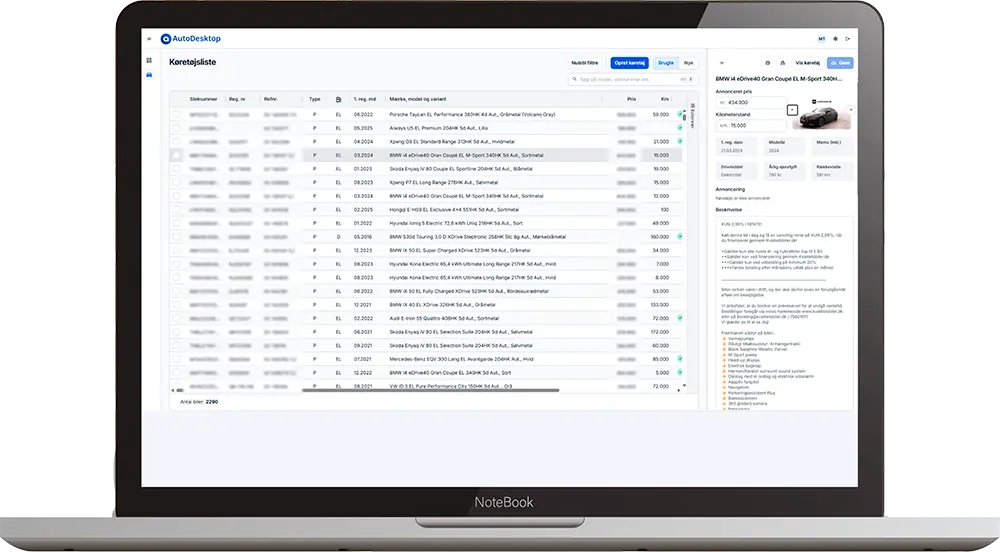1000x552 pixels.
Task: Click the detail panel collapse menu icon
Action: pos(722,63)
